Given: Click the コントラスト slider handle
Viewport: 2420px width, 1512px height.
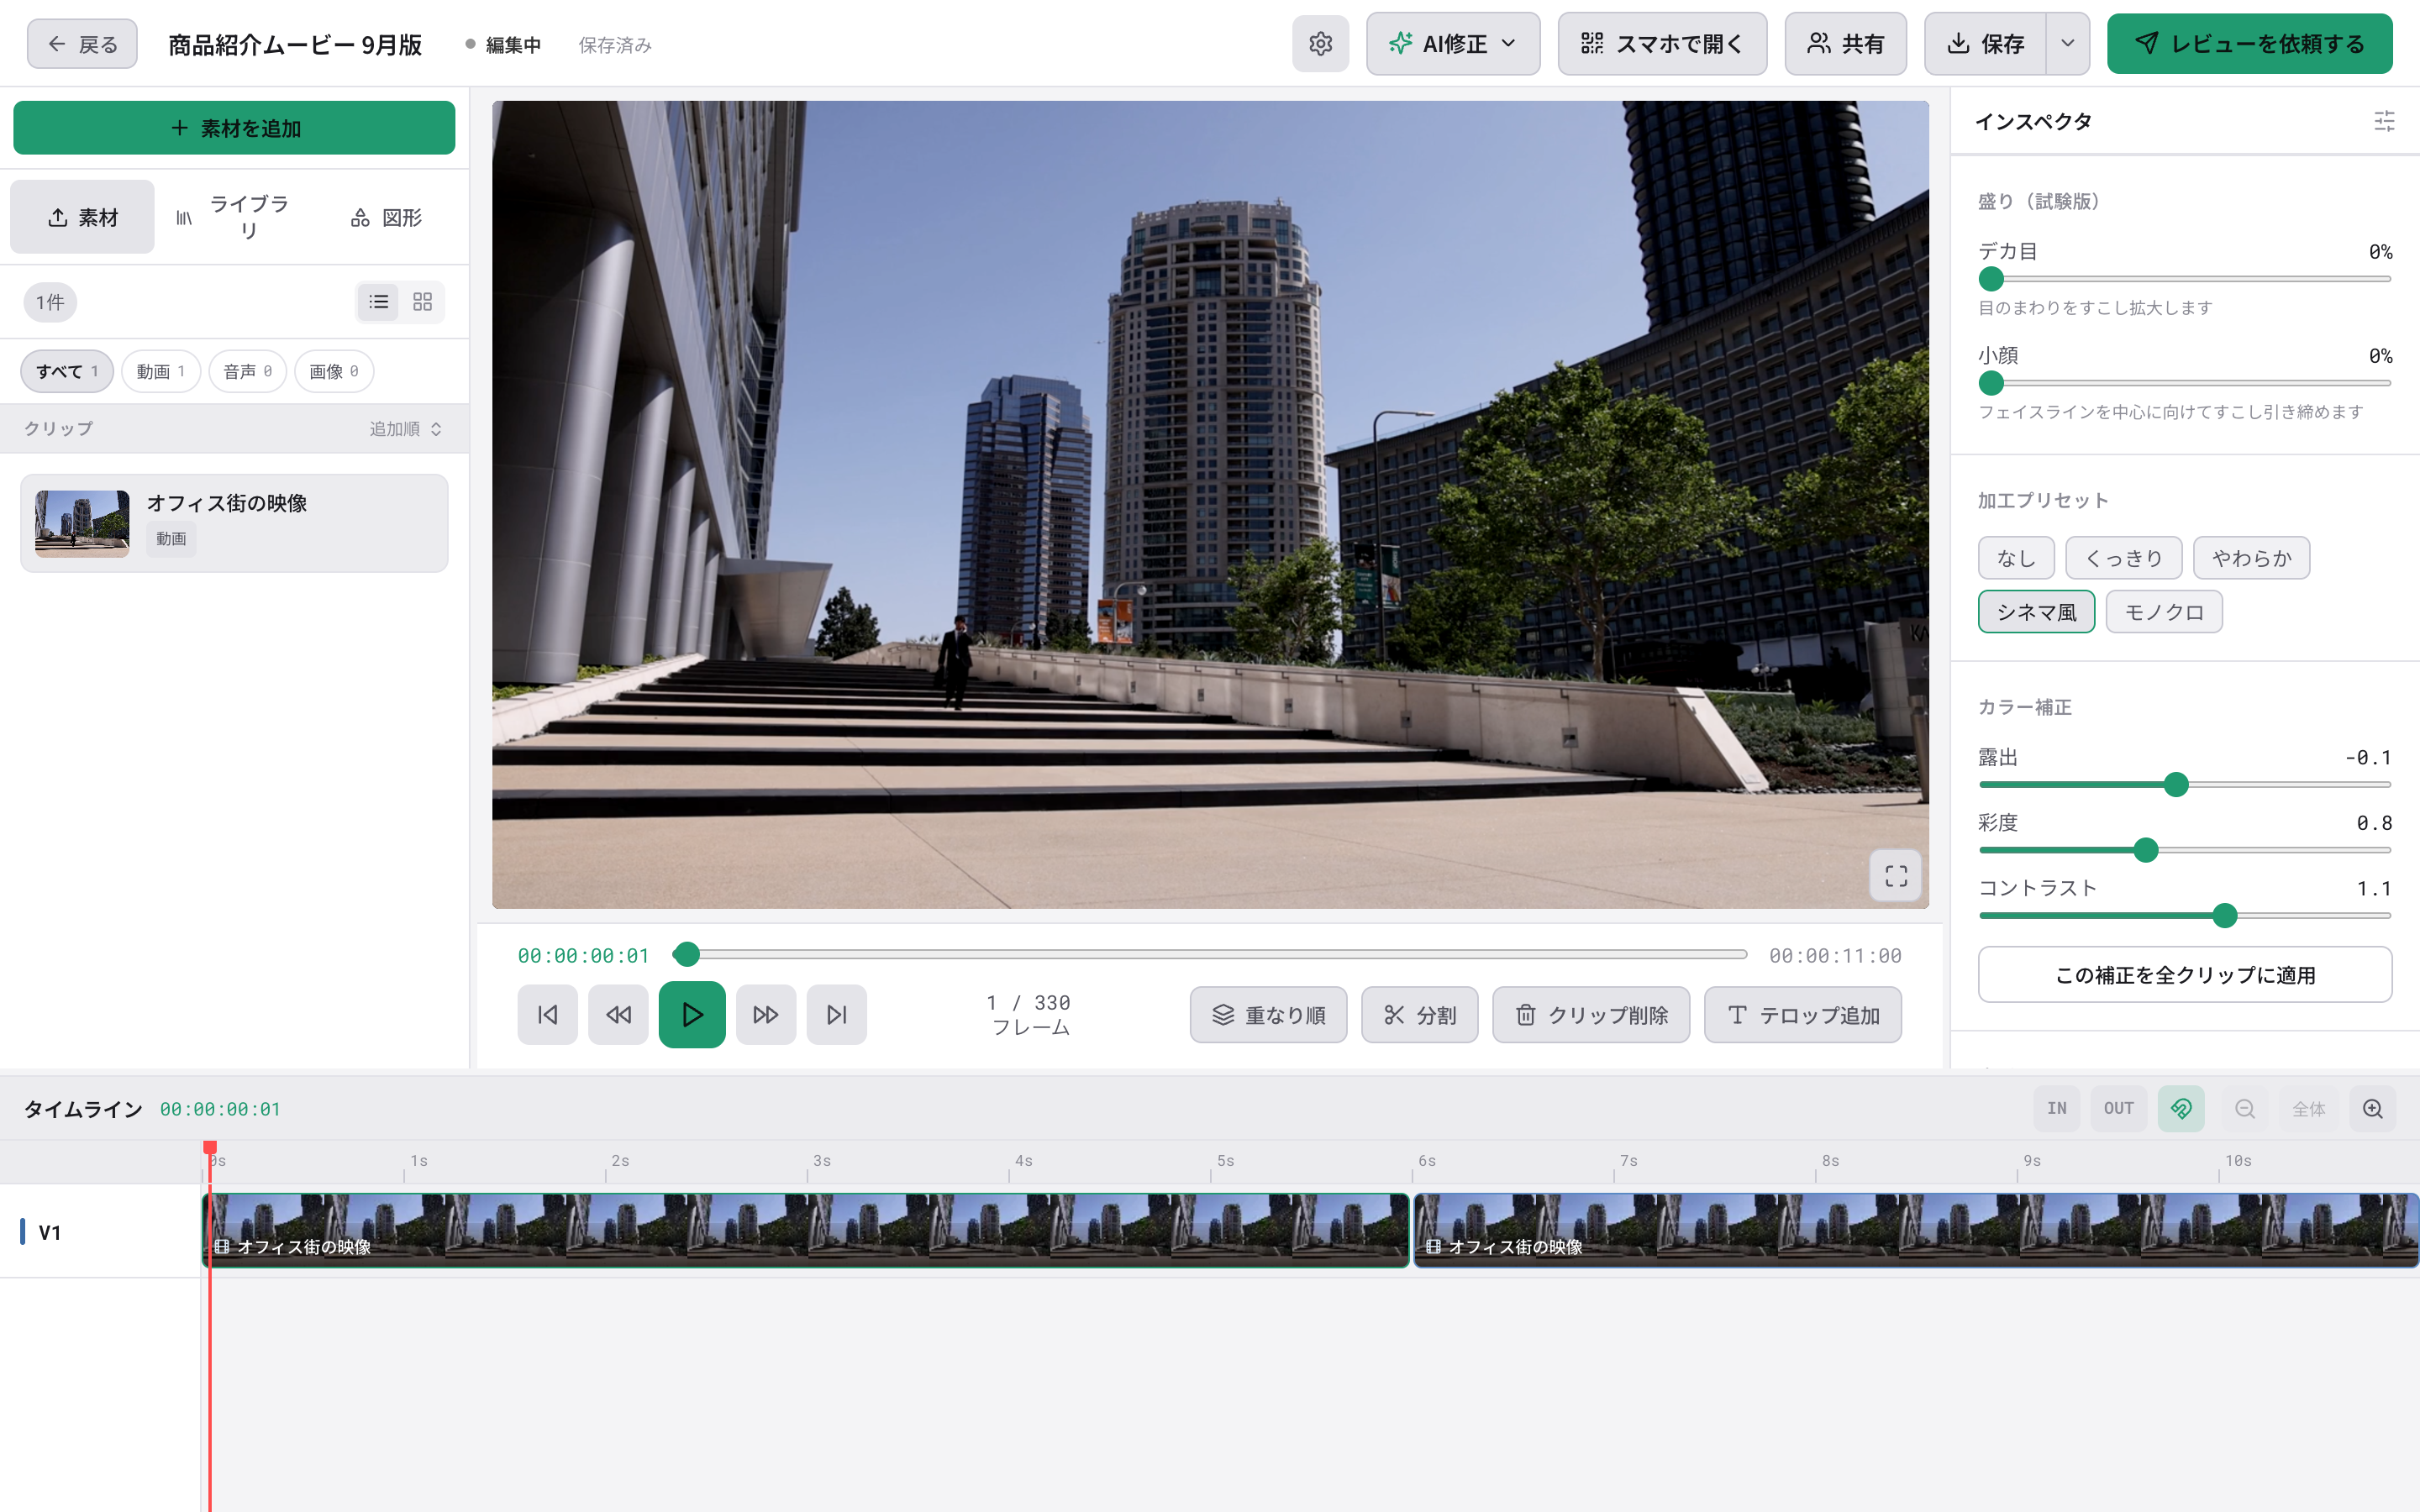Looking at the screenshot, I should pos(2225,916).
